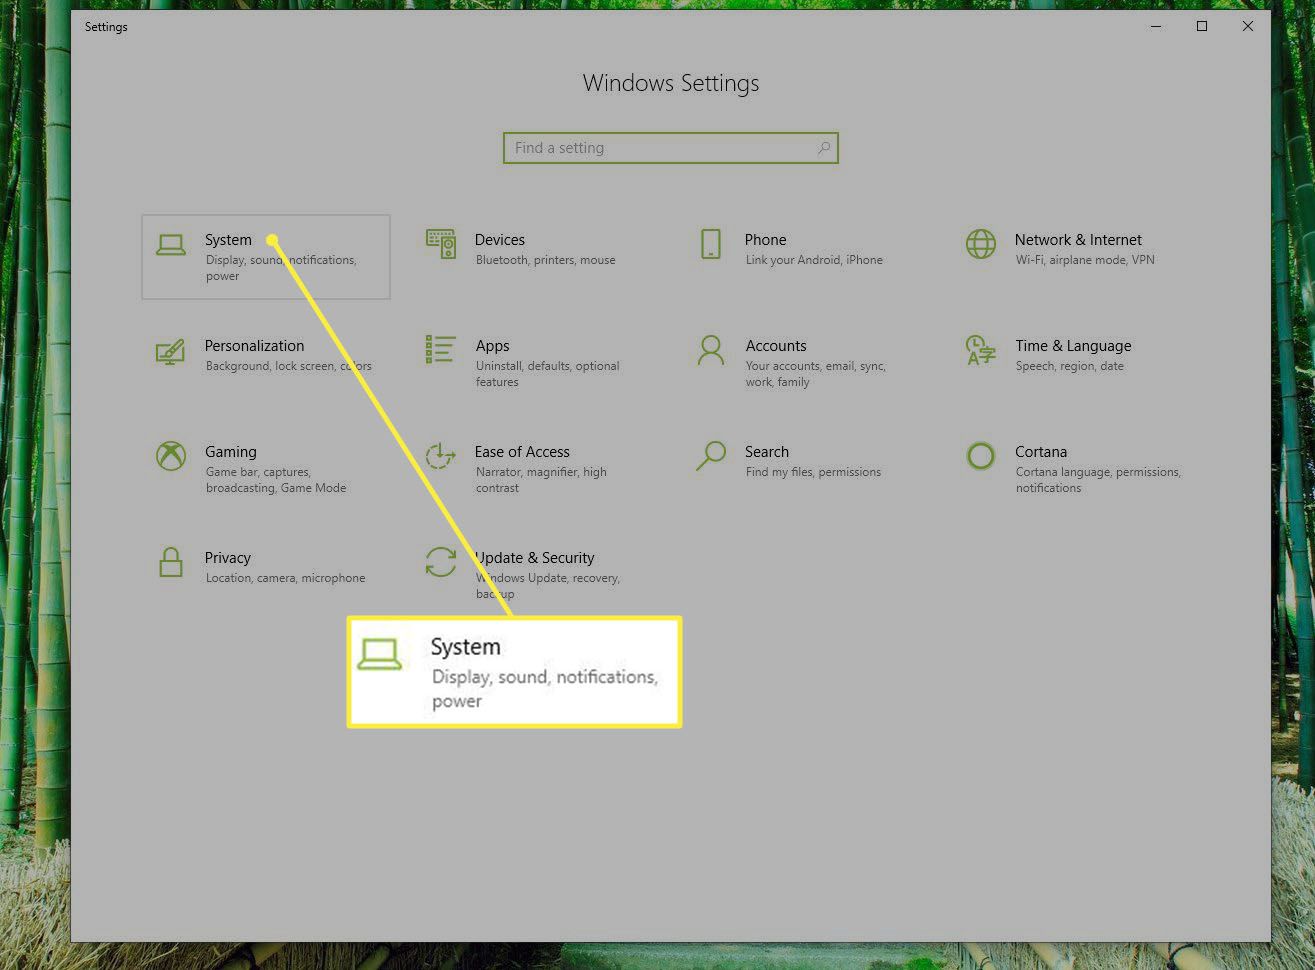Viewport: 1315px width, 970px height.
Task: Go to Apps title link
Action: coord(493,346)
